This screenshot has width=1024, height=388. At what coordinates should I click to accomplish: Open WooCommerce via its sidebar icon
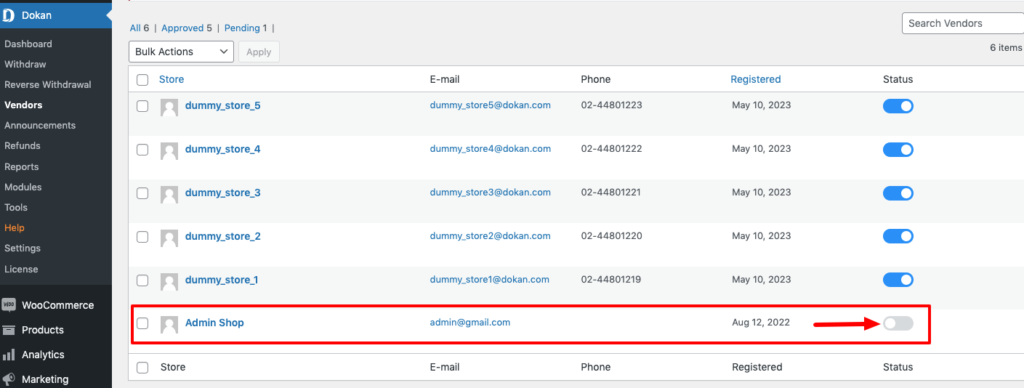(9, 305)
